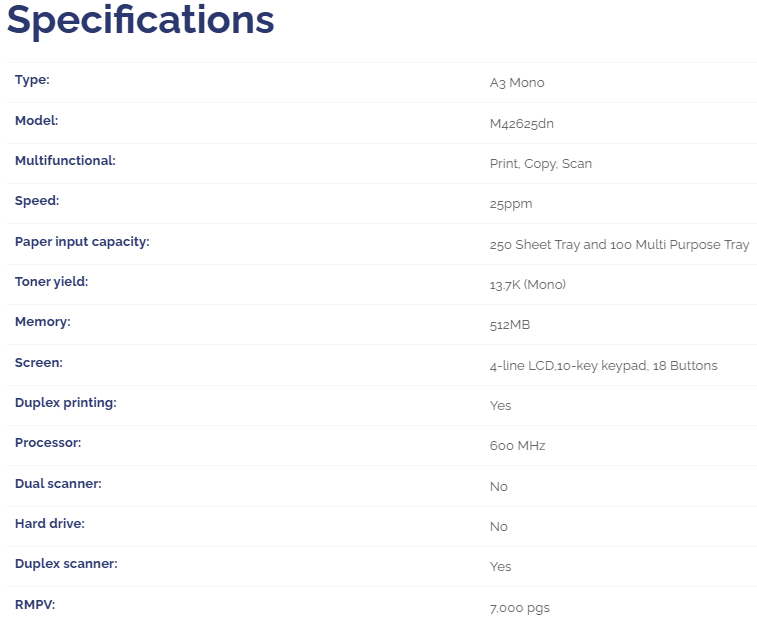
Task: Click the Speed label
Action: pyautogui.click(x=37, y=201)
